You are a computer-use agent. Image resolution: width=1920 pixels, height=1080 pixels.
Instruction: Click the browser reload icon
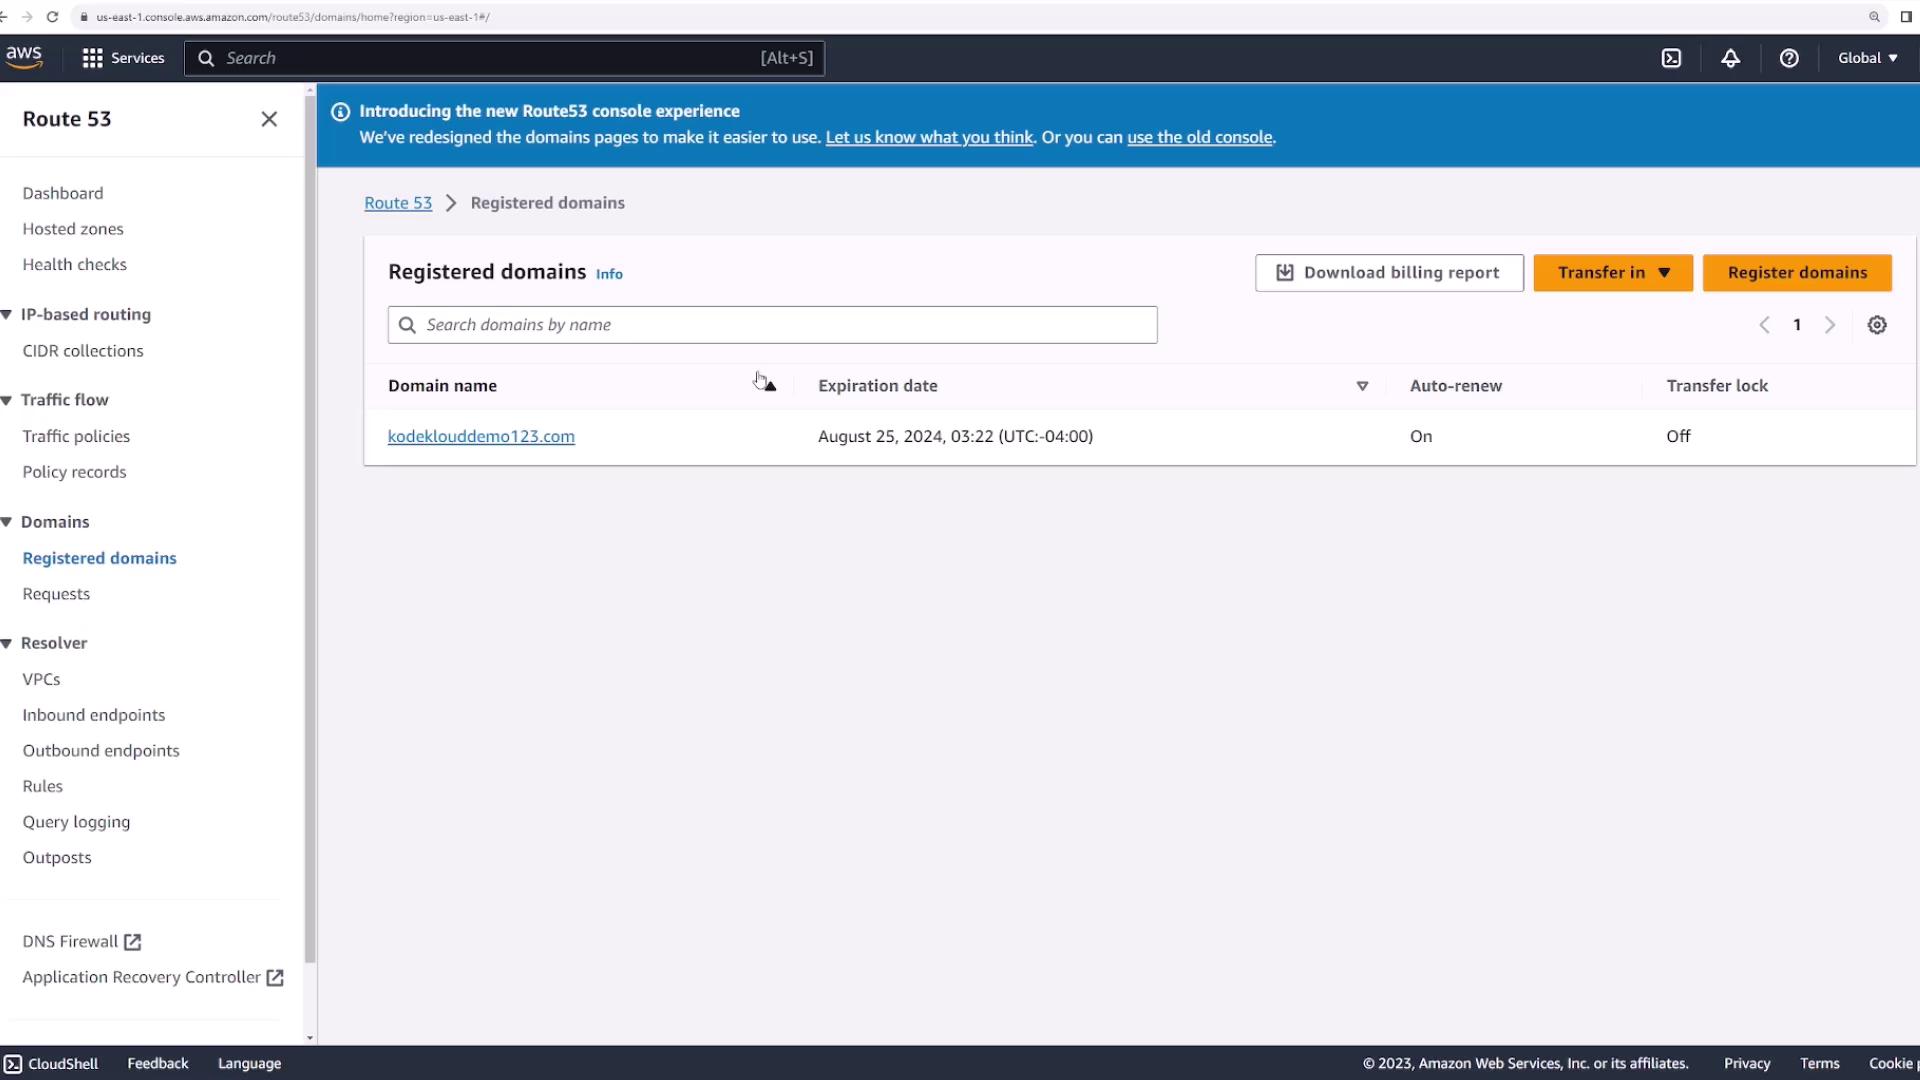[52, 17]
